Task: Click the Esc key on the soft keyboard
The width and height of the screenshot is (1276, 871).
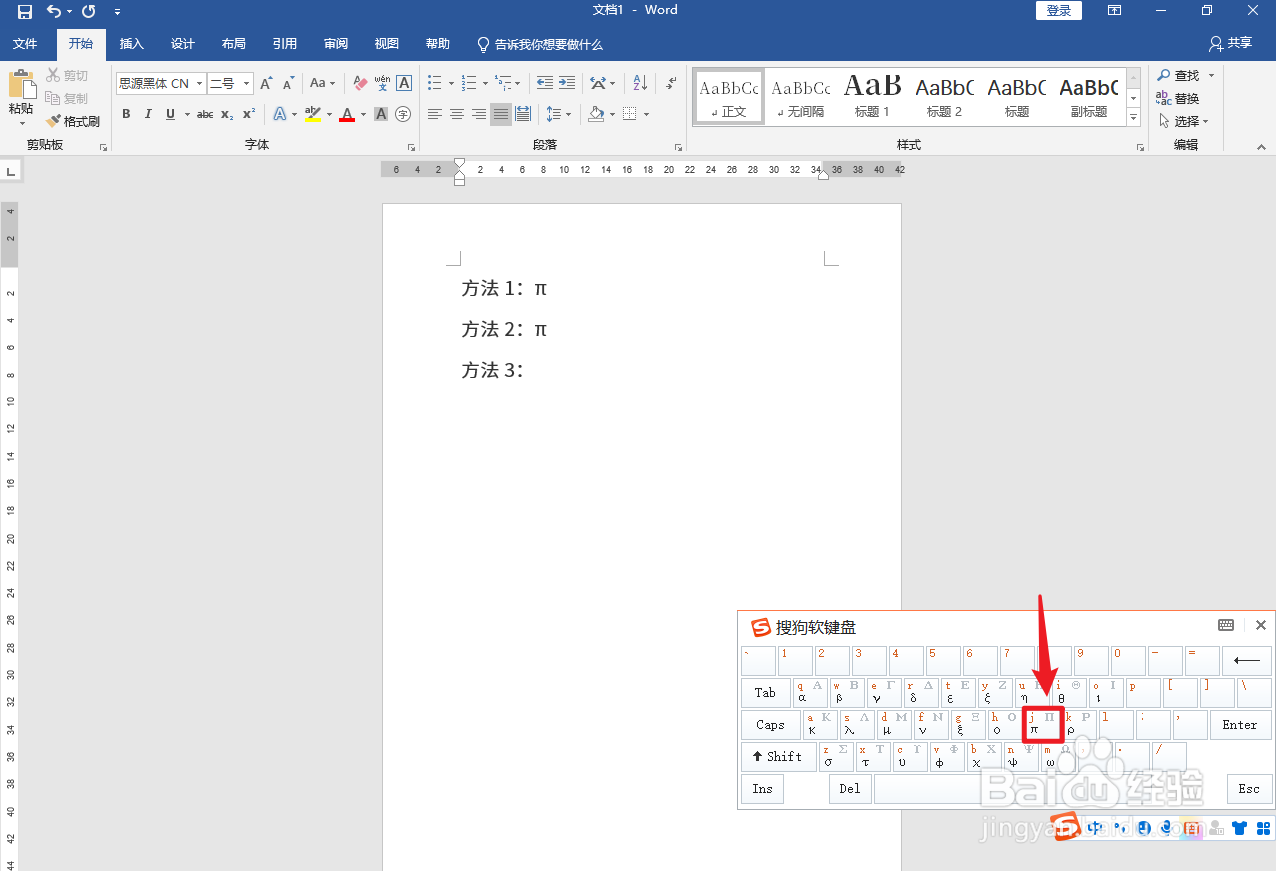Action: [x=1249, y=789]
